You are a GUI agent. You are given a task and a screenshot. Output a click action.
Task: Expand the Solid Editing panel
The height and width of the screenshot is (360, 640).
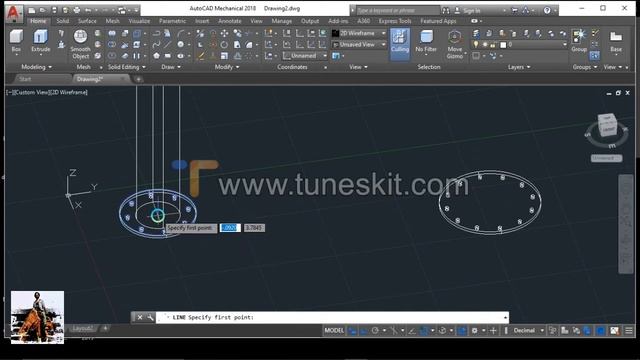click(x=127, y=67)
